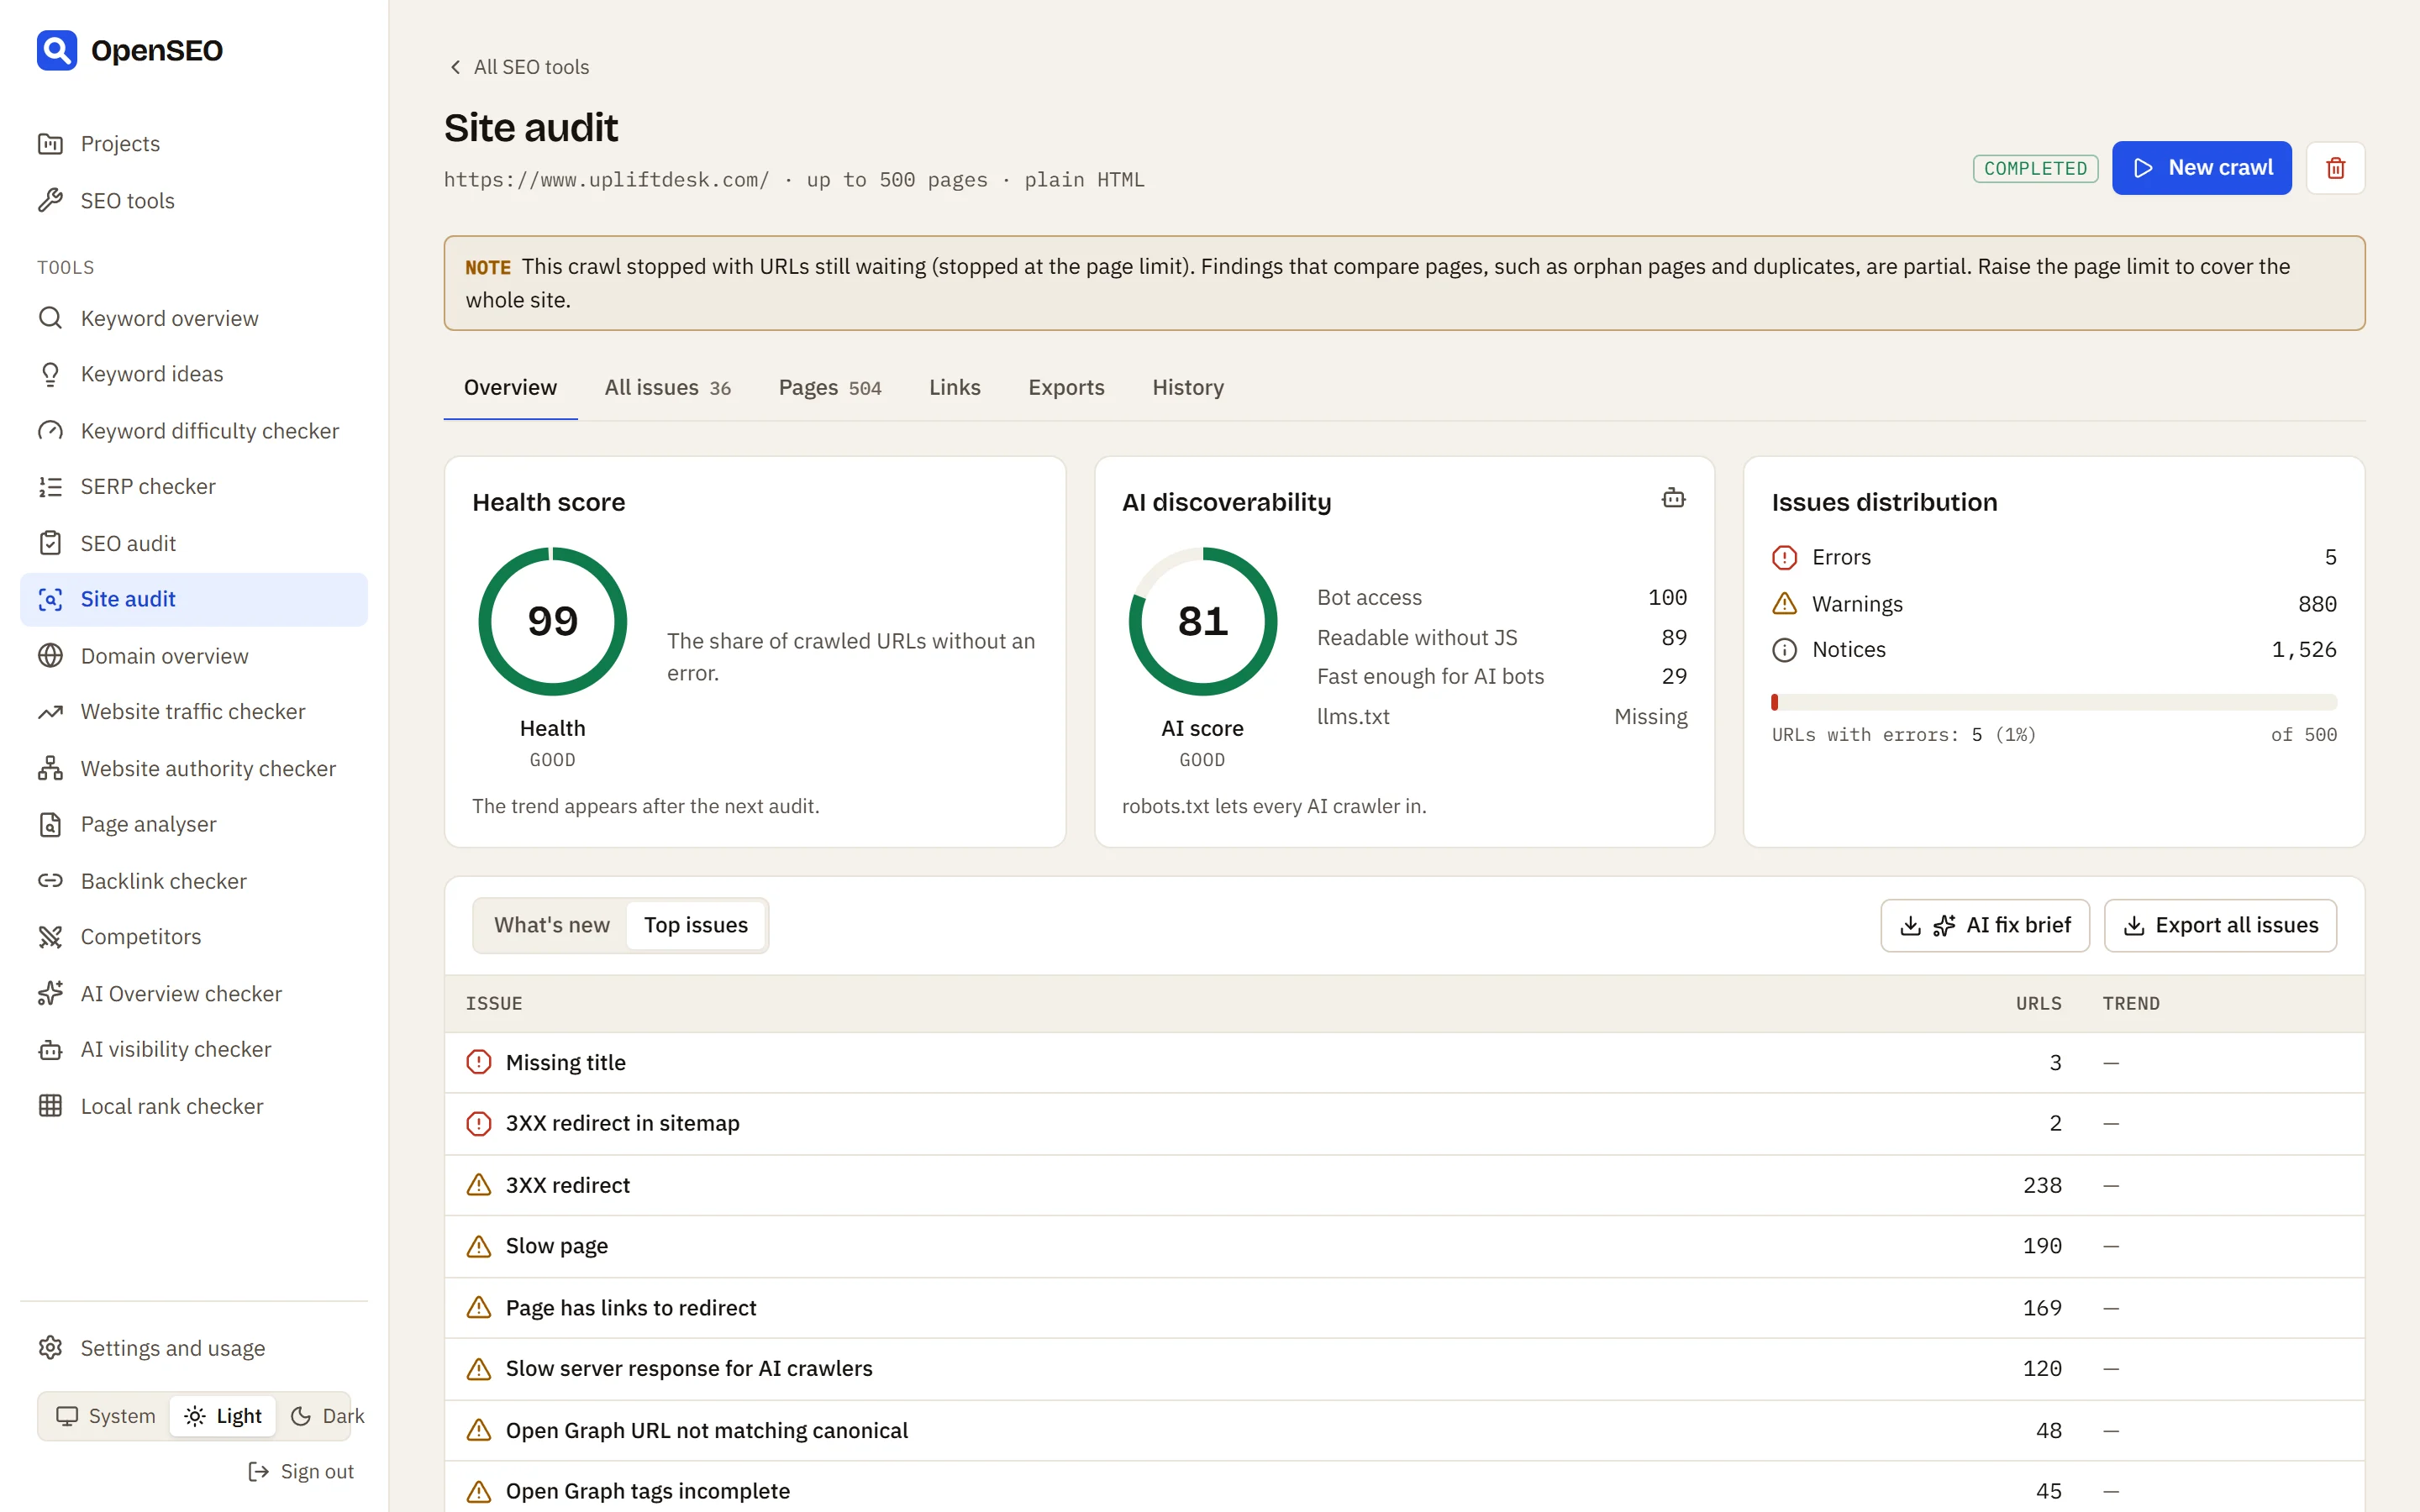This screenshot has width=2420, height=1512.
Task: Open Domain overview in the sidebar
Action: 194,656
